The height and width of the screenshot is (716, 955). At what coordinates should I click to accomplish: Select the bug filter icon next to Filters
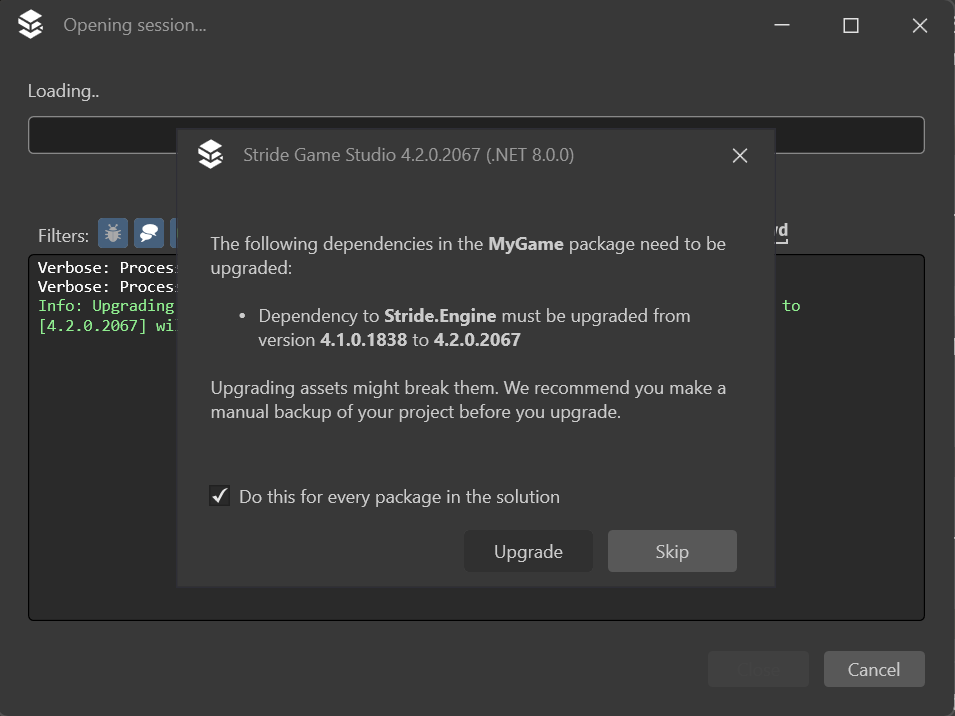pyautogui.click(x=112, y=233)
